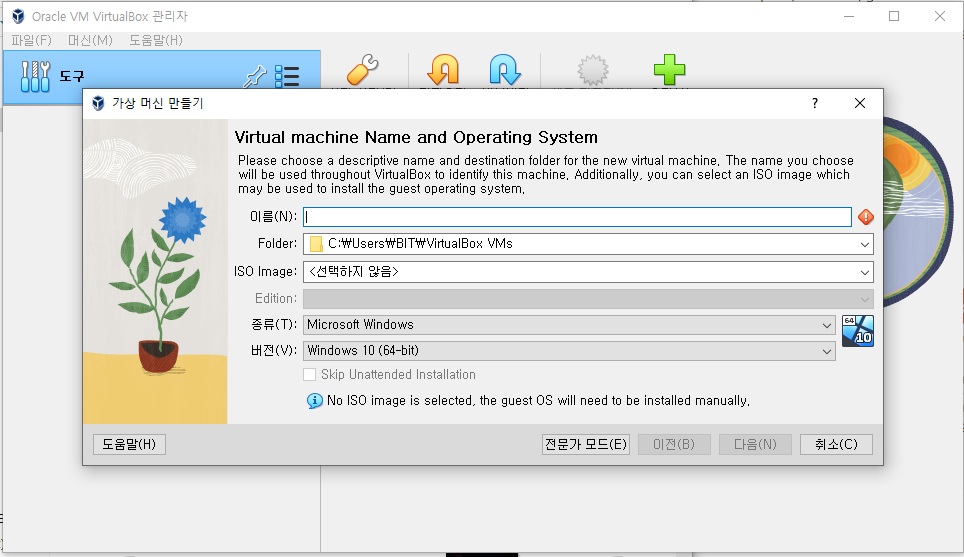Click the 'Virtual machine Name and Operating System' heading
Image resolution: width=964 pixels, height=557 pixels.
[416, 137]
